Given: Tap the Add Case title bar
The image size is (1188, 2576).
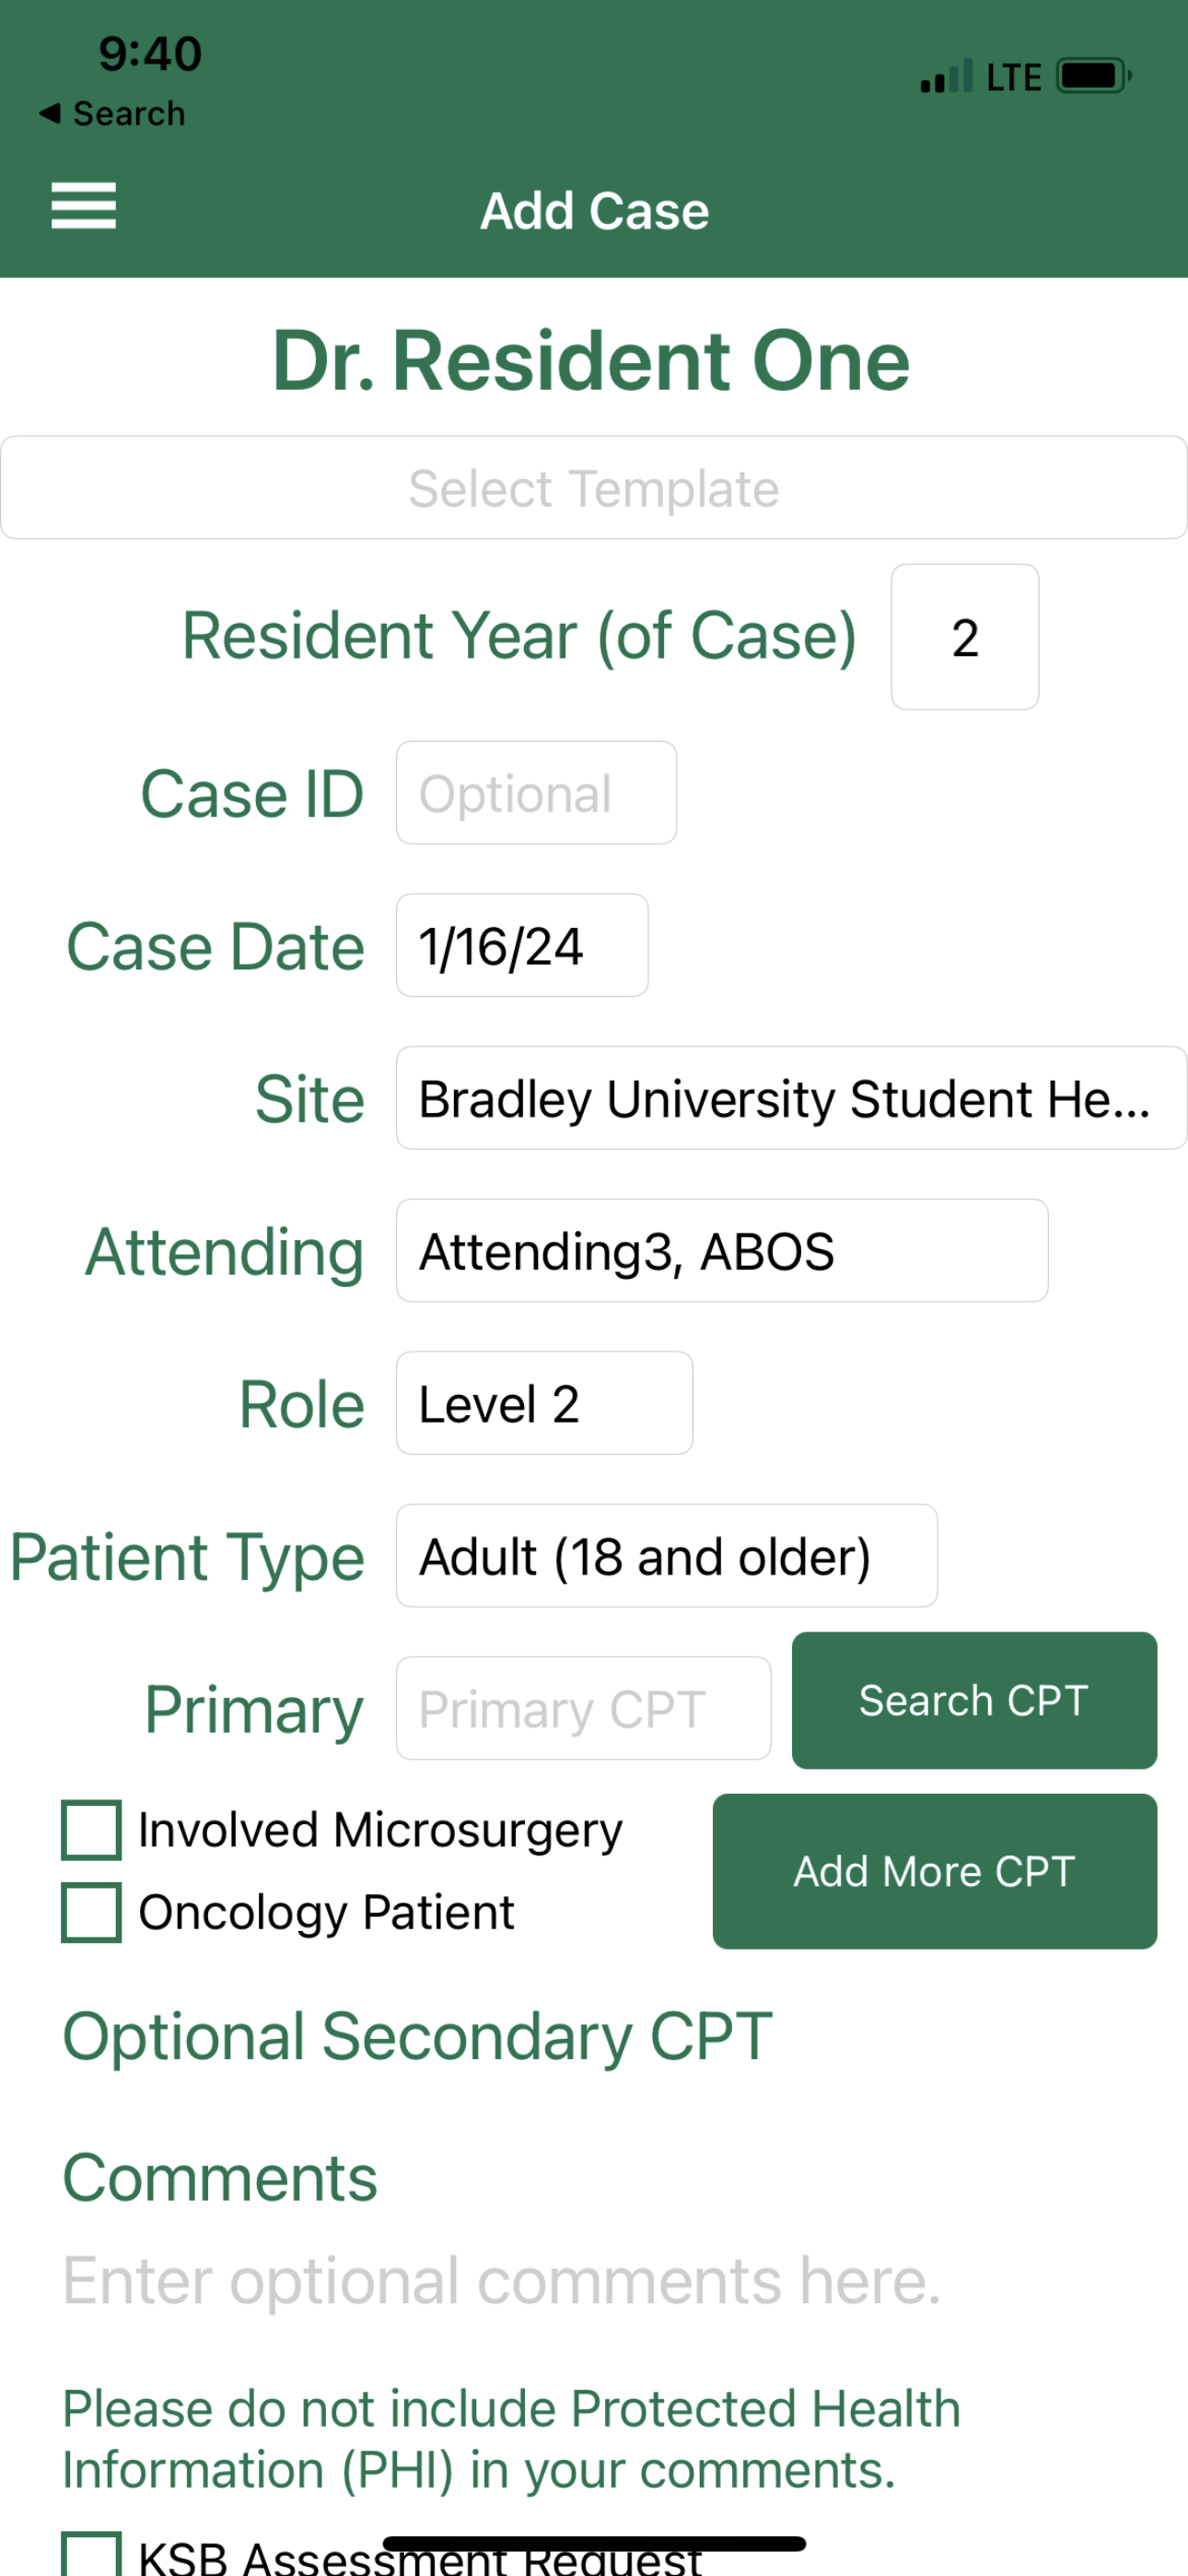Looking at the screenshot, I should point(594,211).
